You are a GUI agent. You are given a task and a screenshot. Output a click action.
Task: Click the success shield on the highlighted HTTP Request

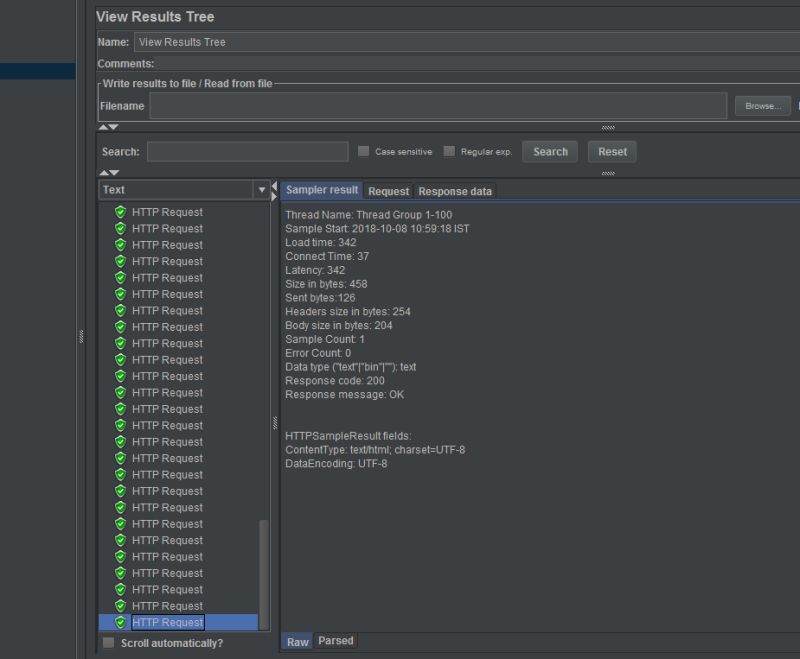119,622
